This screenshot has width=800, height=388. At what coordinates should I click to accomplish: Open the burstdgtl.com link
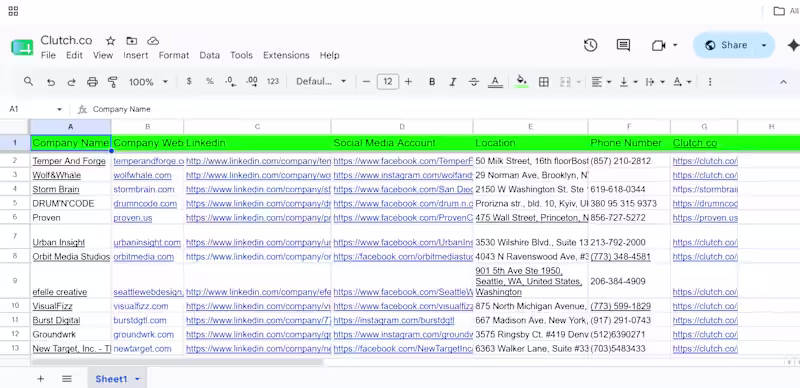[x=140, y=320]
